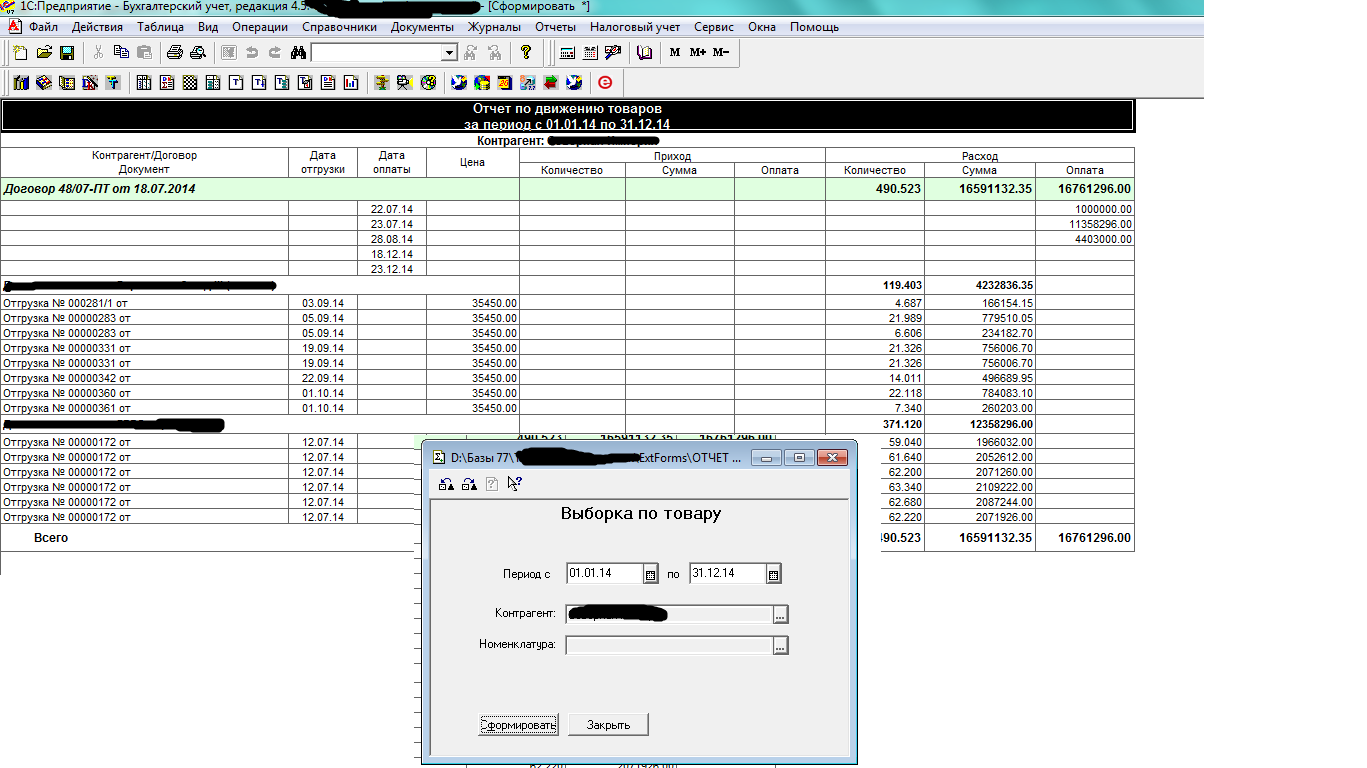This screenshot has height=768, width=1367.
Task: Click the start date field showing 01.01.14
Action: pyautogui.click(x=604, y=574)
